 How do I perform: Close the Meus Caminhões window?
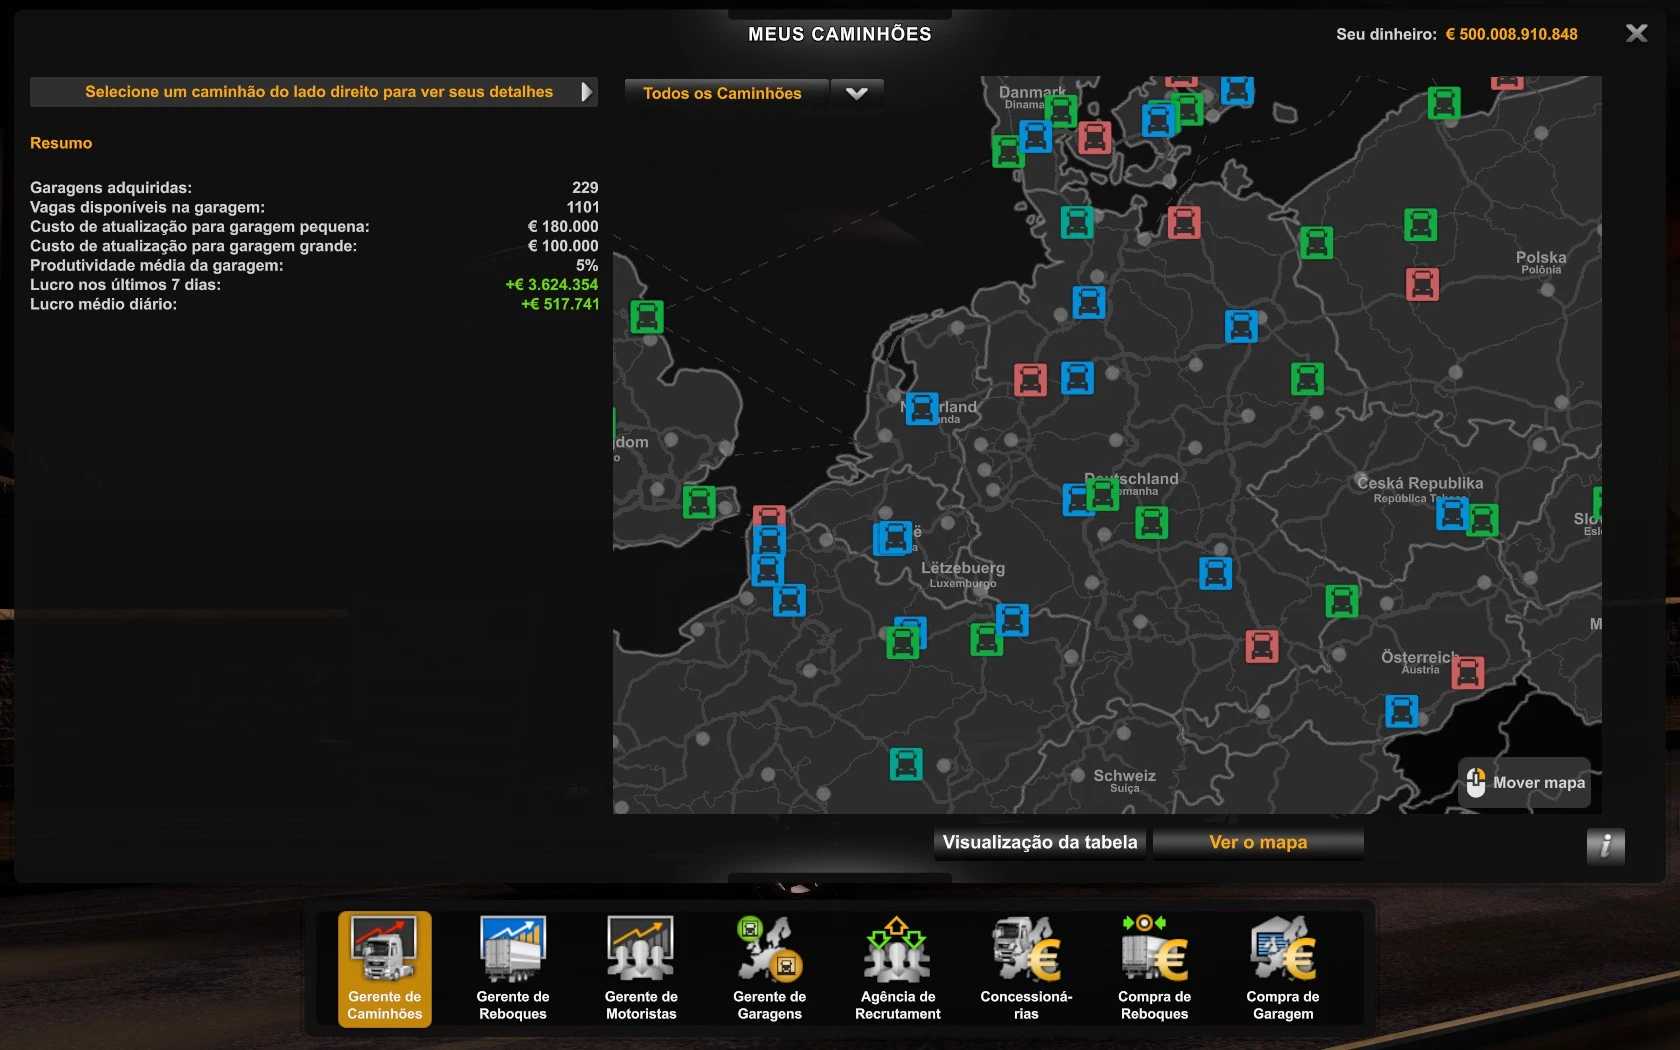[1636, 34]
